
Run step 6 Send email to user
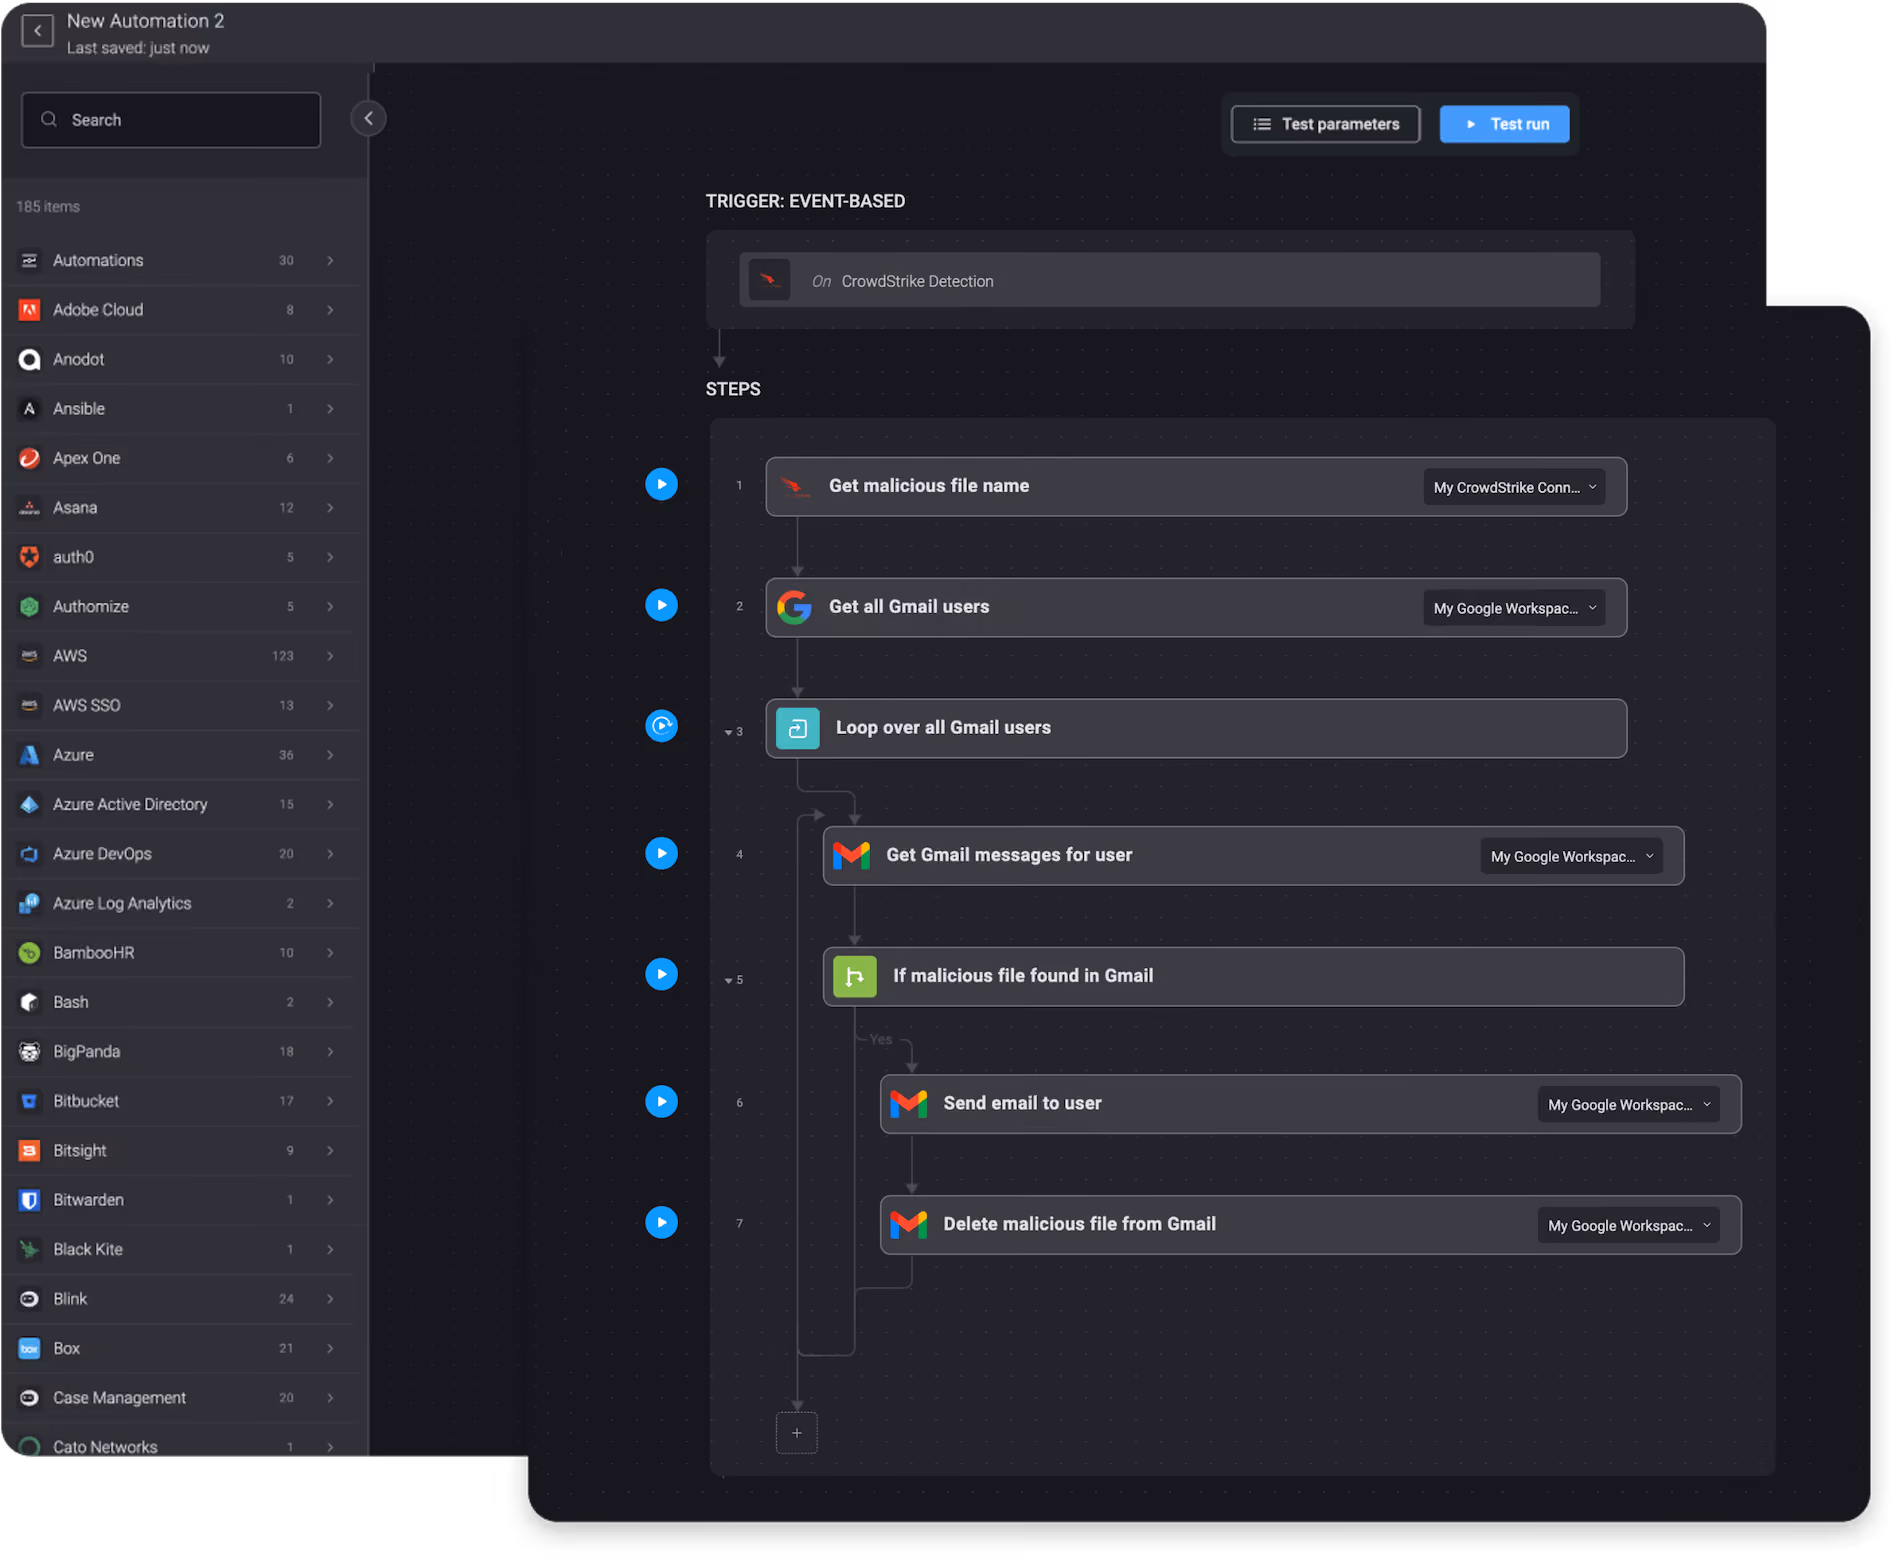[x=661, y=1102]
